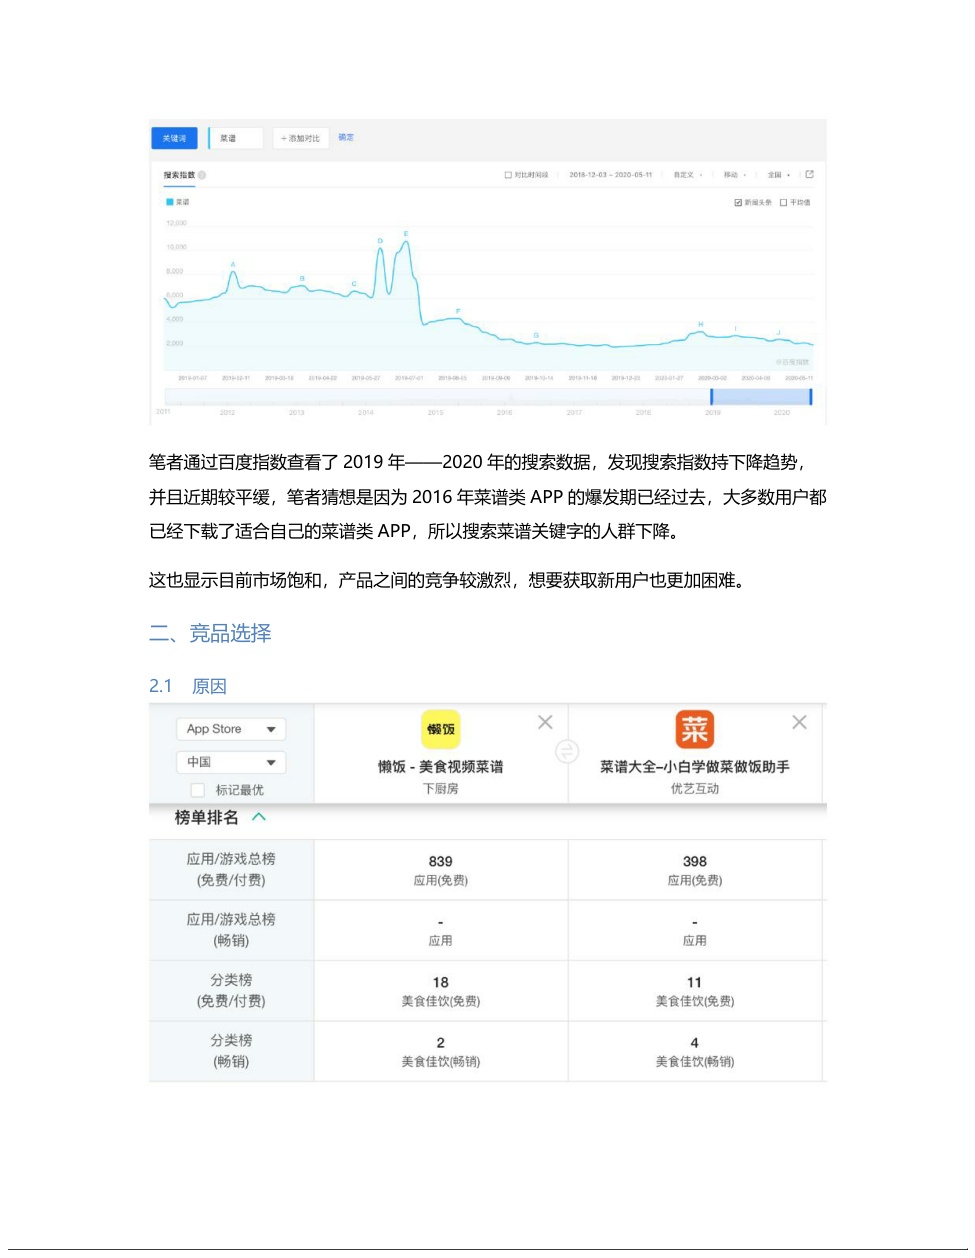Click the orange 菜谱大全 app icon
The width and height of the screenshot is (975, 1258).
coord(695,729)
